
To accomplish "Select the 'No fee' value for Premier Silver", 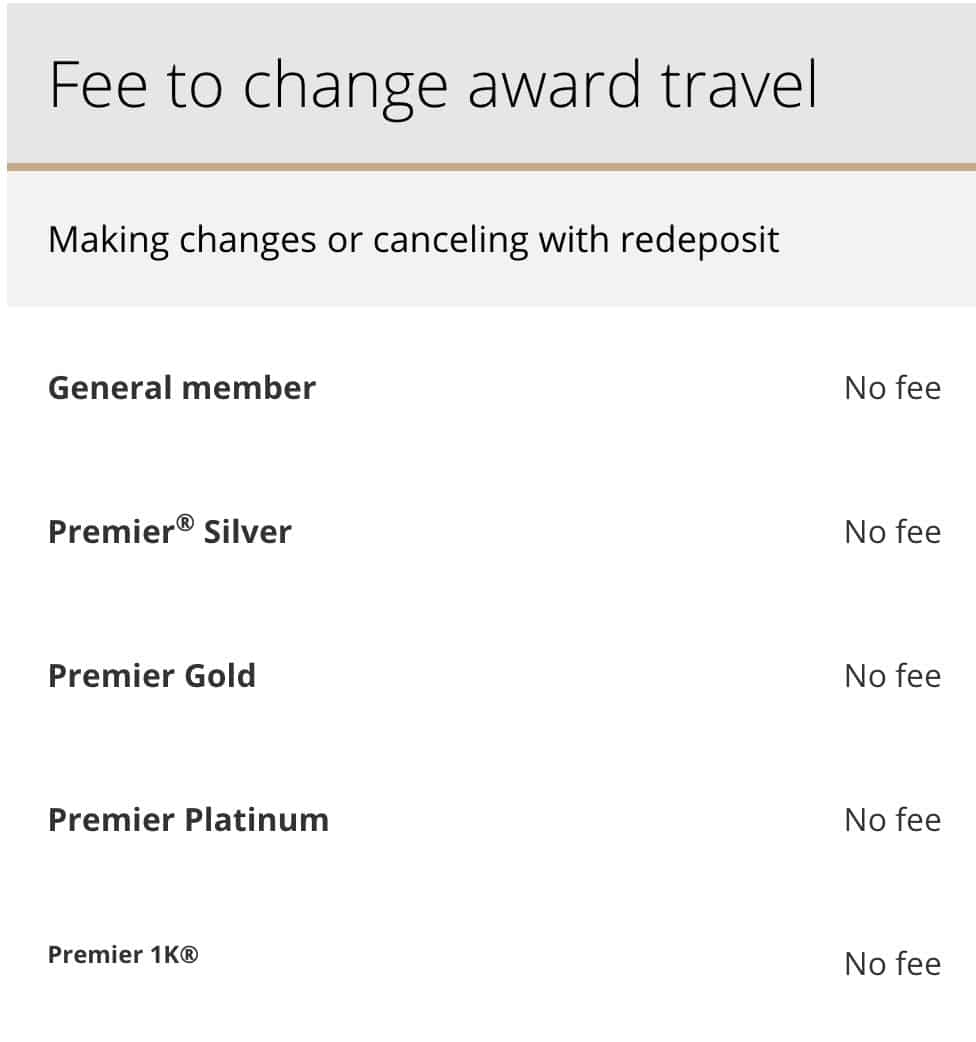I will [x=892, y=532].
